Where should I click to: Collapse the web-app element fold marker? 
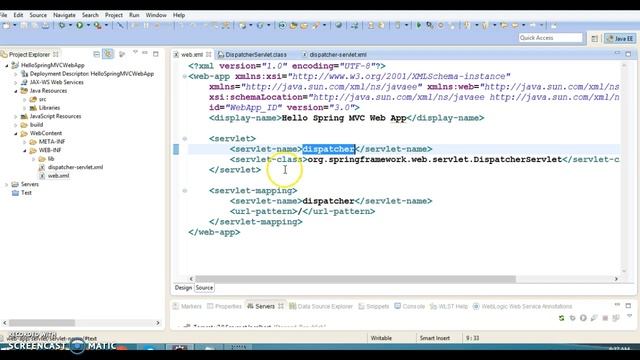point(184,76)
